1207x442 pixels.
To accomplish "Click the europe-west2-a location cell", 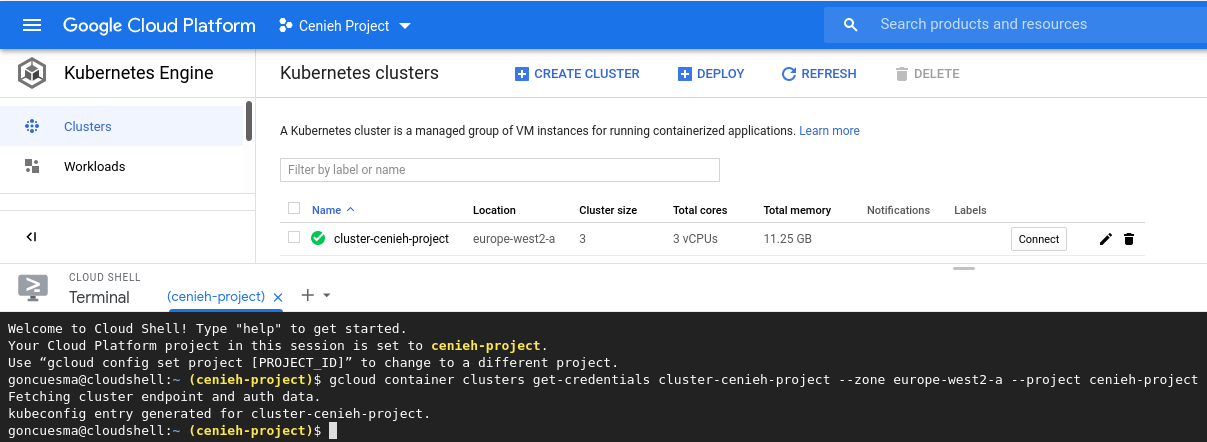I will pos(514,239).
